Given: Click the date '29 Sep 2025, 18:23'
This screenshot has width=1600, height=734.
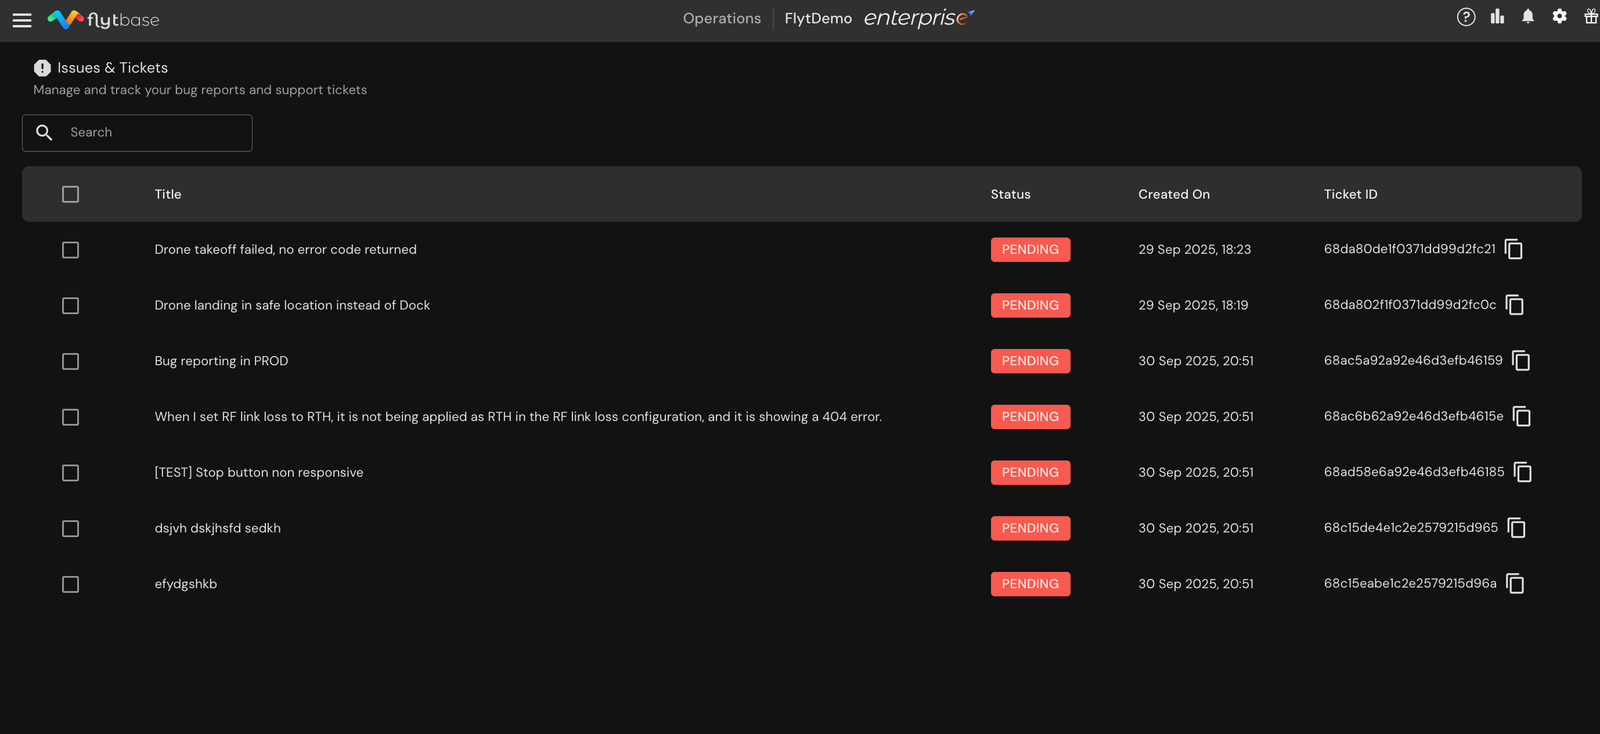Looking at the screenshot, I should coord(1194,250).
